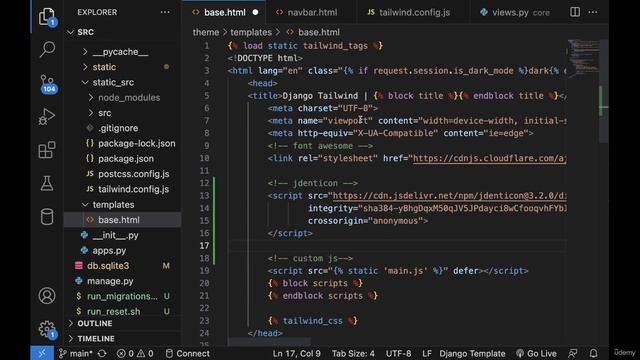Viewport: 640px width, 360px height.
Task: Open apps.py file
Action: 109,251
